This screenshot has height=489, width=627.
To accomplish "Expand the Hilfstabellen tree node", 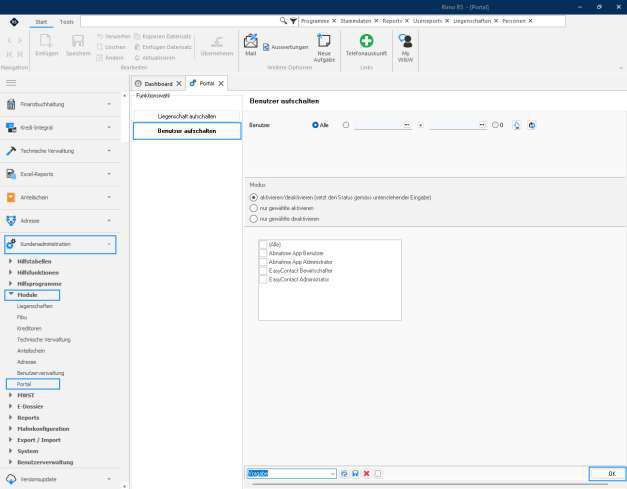I will pyautogui.click(x=10, y=261).
